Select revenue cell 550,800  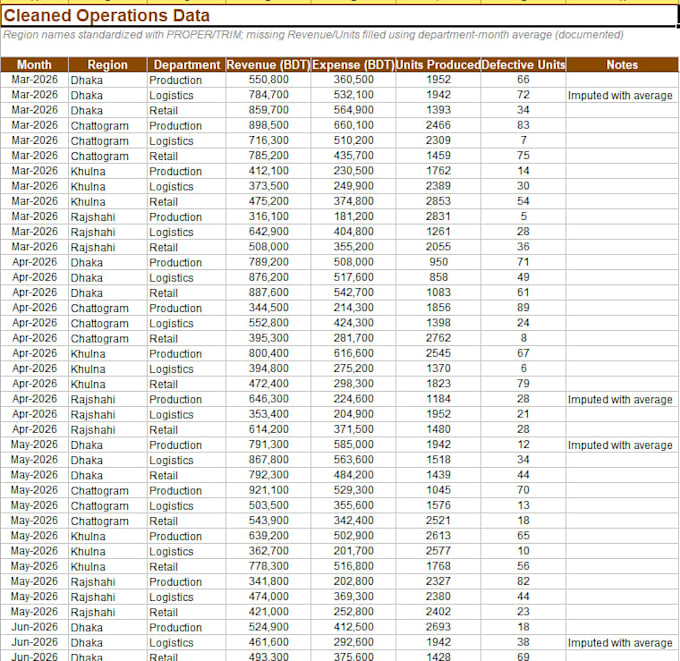268,80
